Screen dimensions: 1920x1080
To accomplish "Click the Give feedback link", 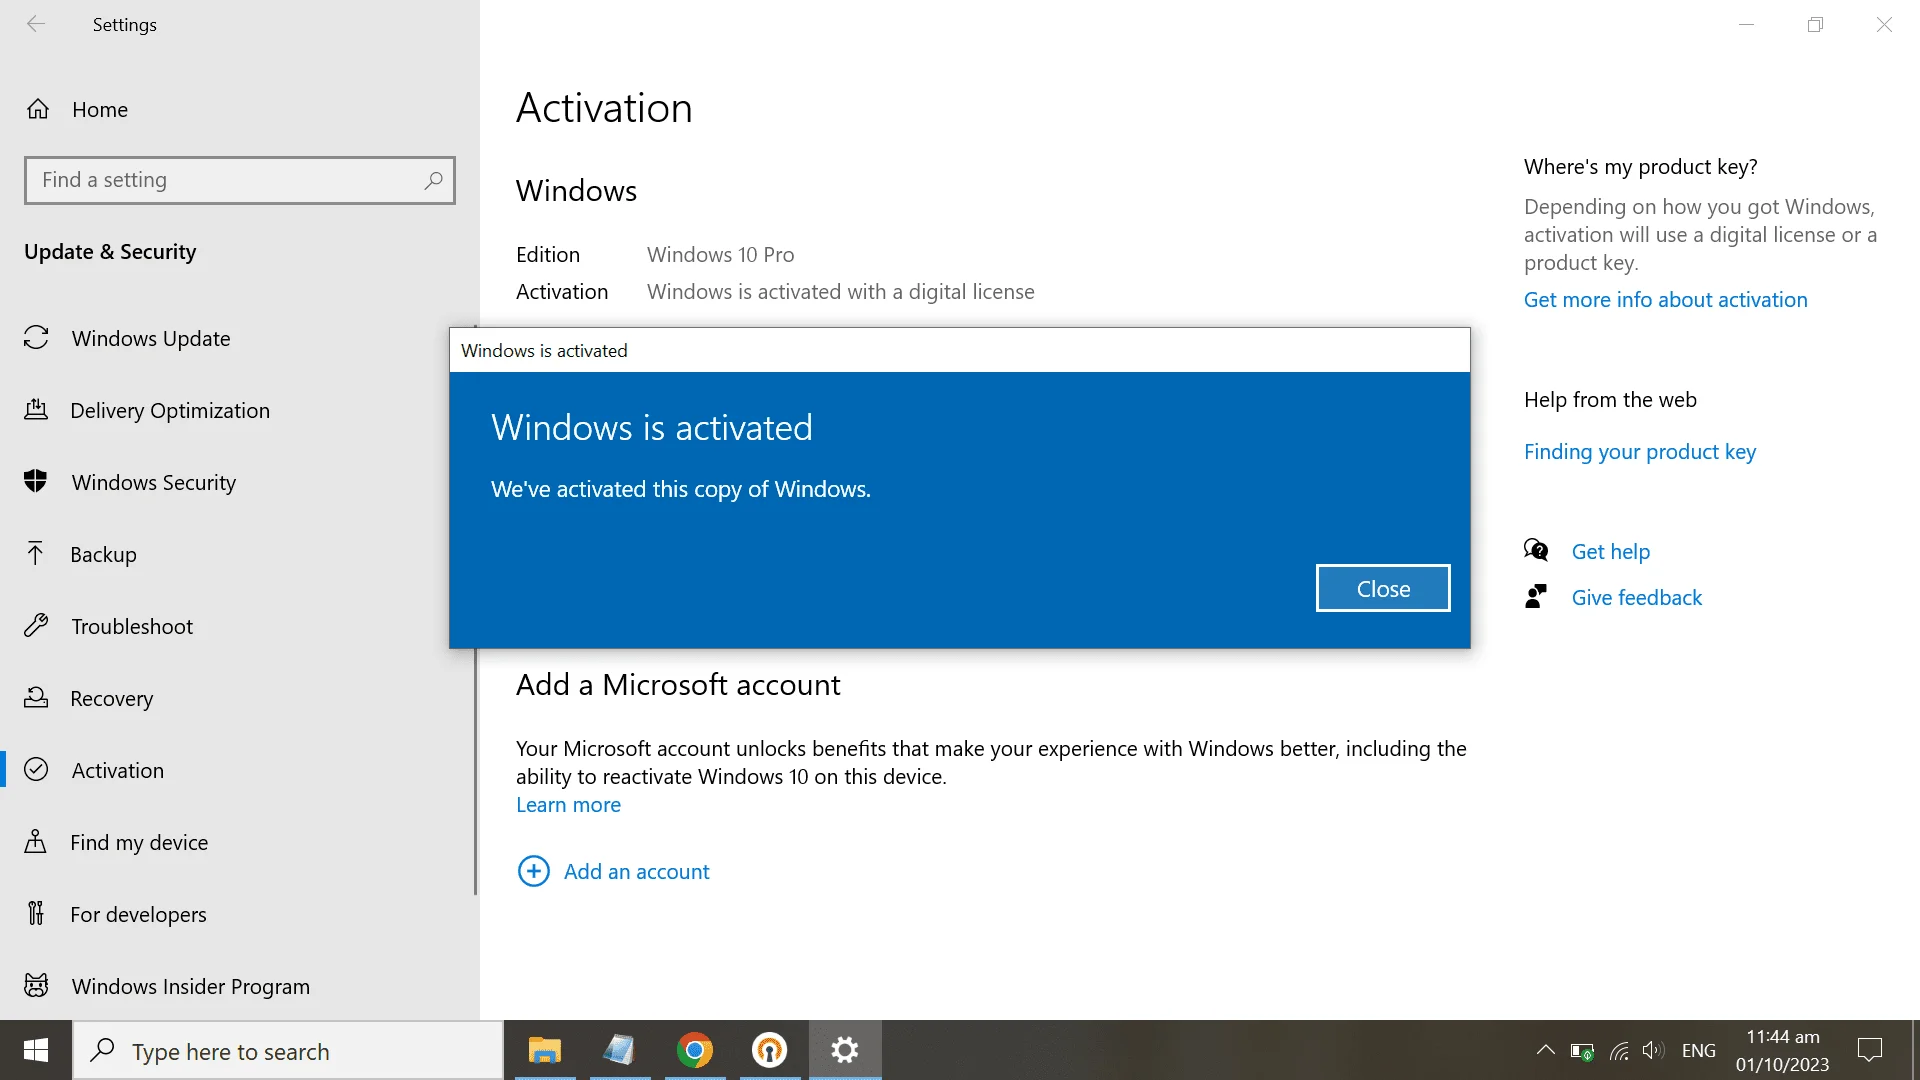I will (1636, 597).
